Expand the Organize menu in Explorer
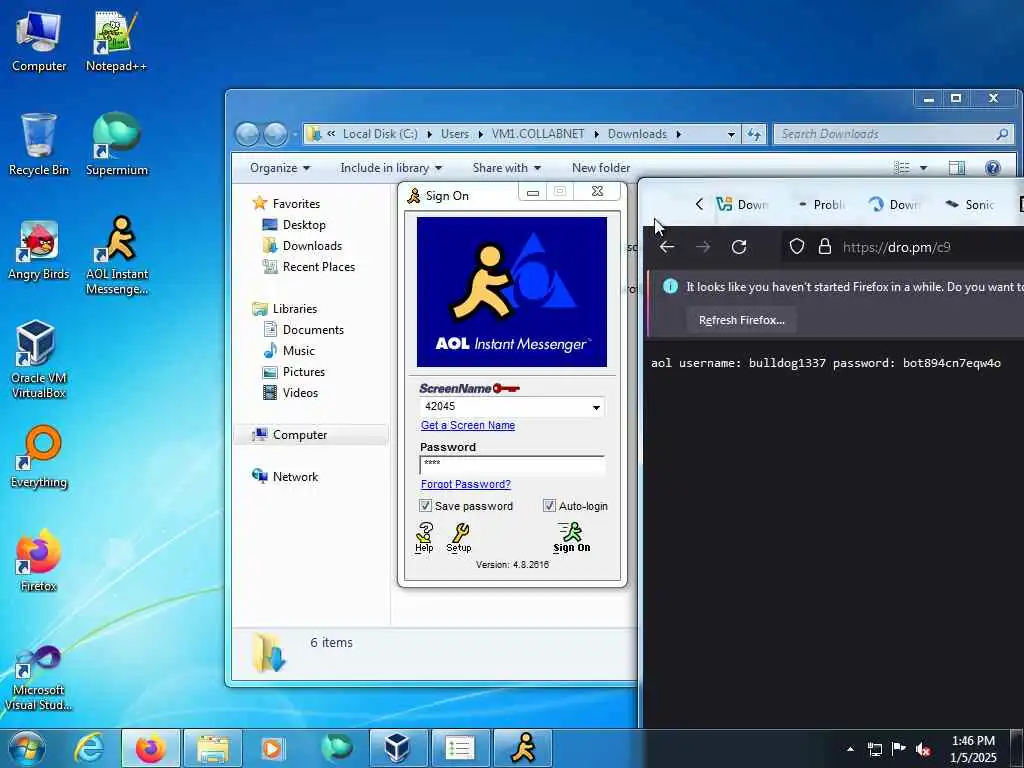This screenshot has height=768, width=1024. point(280,168)
